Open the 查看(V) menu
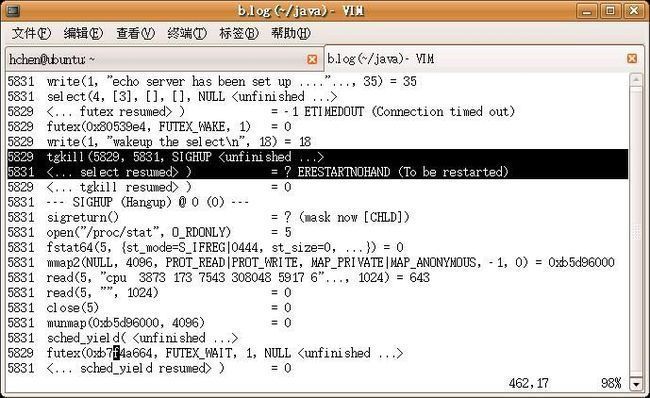650x398 pixels. tap(136, 33)
